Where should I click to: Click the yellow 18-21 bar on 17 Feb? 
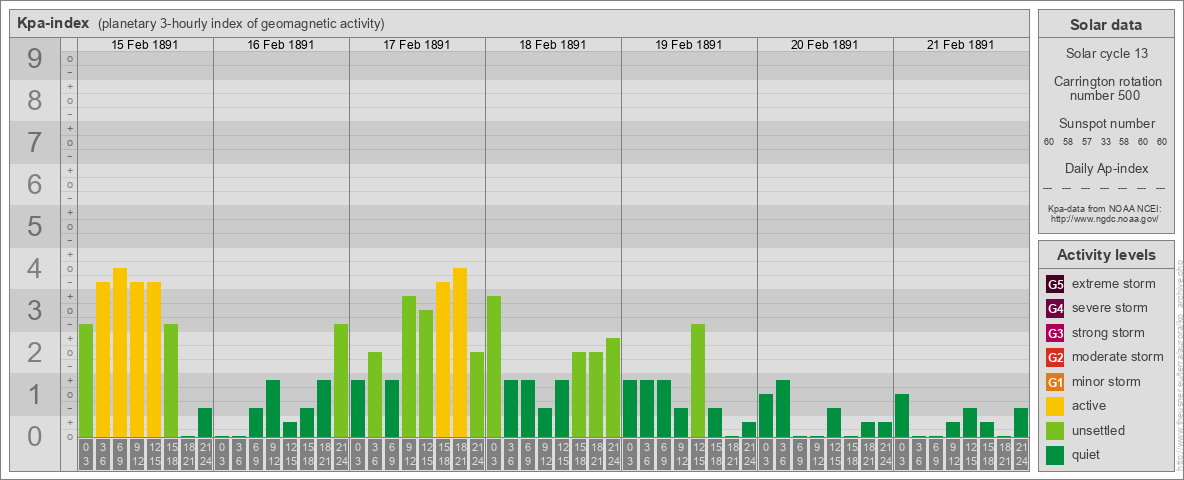tap(460, 352)
